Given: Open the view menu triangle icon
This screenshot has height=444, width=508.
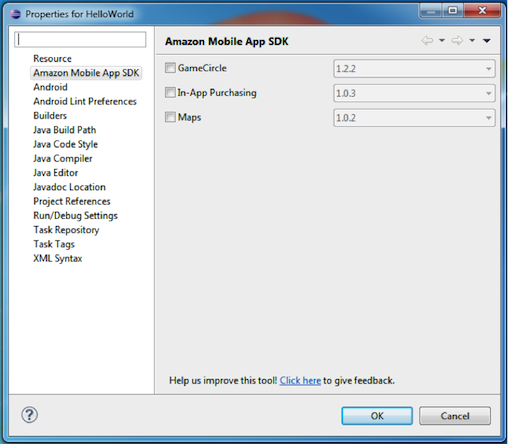Looking at the screenshot, I should point(487,41).
